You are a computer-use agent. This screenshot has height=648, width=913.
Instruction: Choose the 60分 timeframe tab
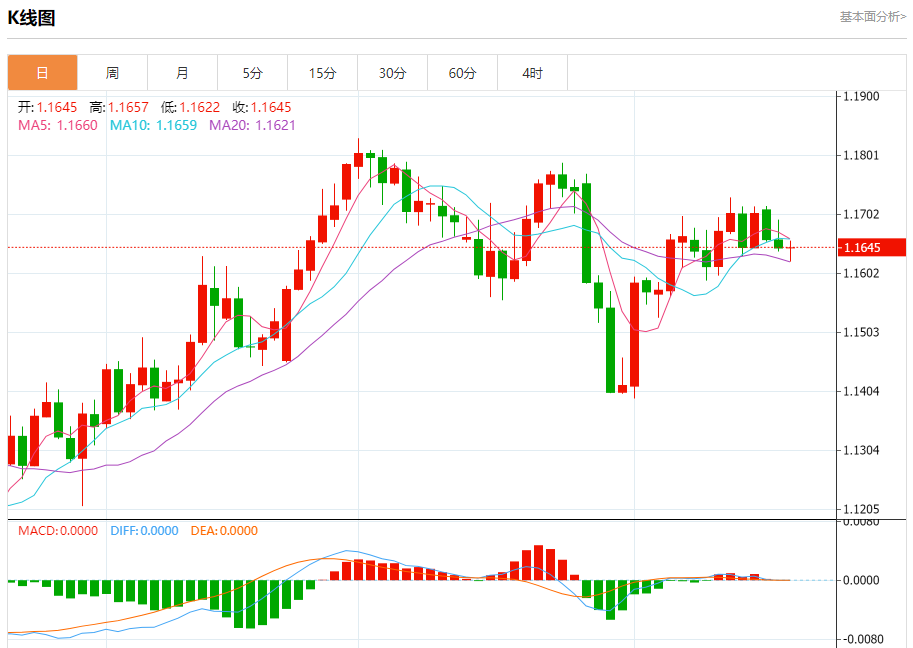[462, 73]
